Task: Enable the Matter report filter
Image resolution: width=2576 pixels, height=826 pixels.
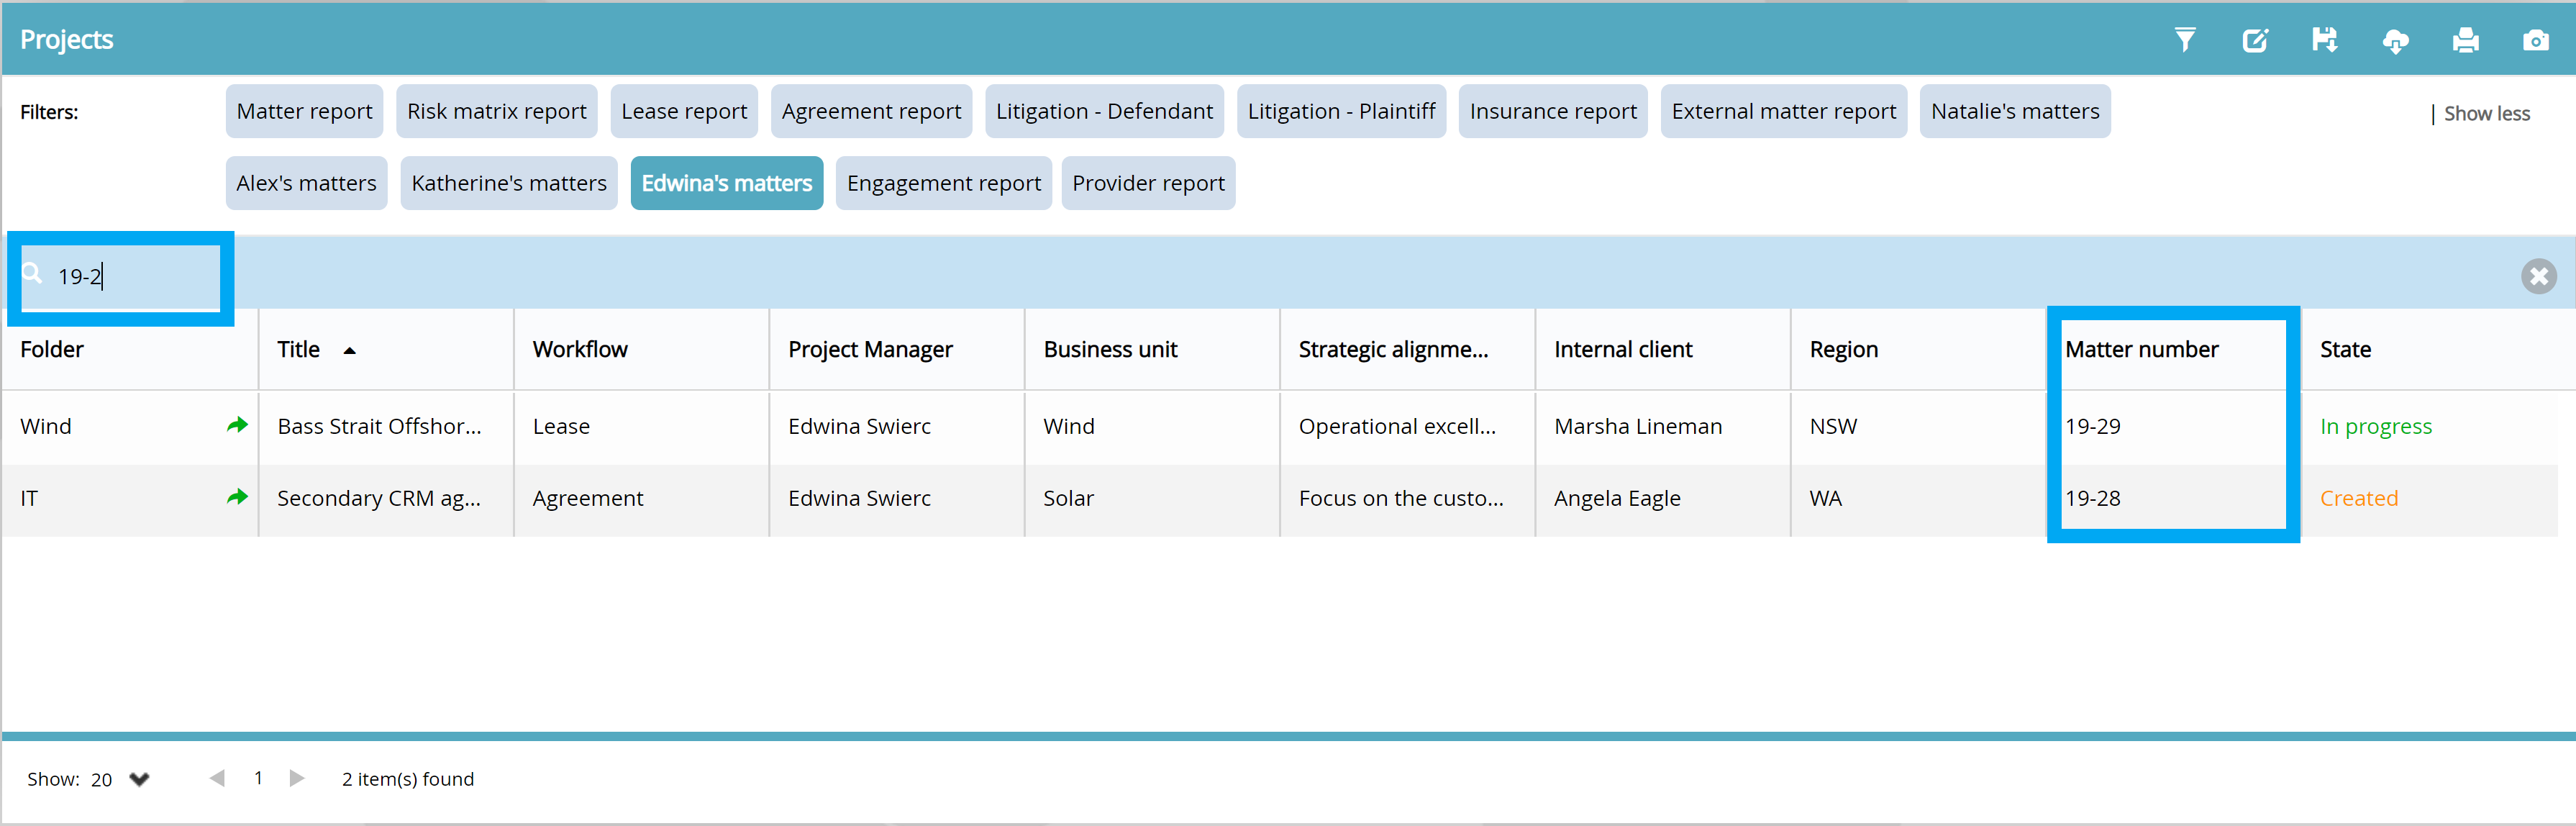Action: click(304, 111)
